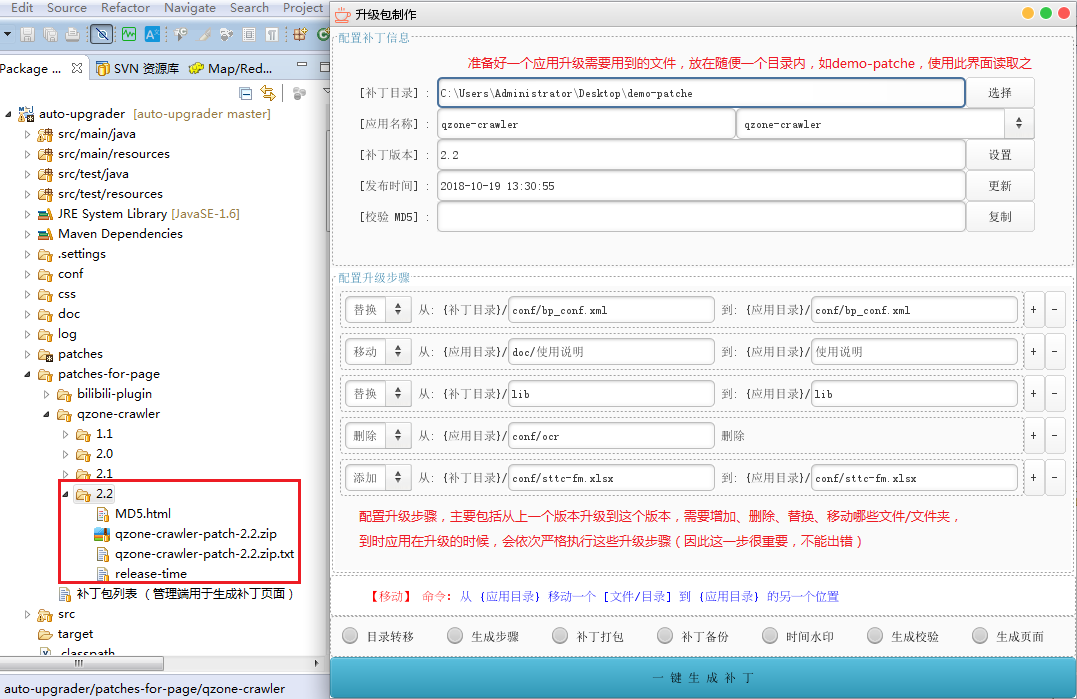The height and width of the screenshot is (699, 1077).
Task: Click the qzone-crawler-patch-2.2.zip archive icon
Action: [102, 534]
